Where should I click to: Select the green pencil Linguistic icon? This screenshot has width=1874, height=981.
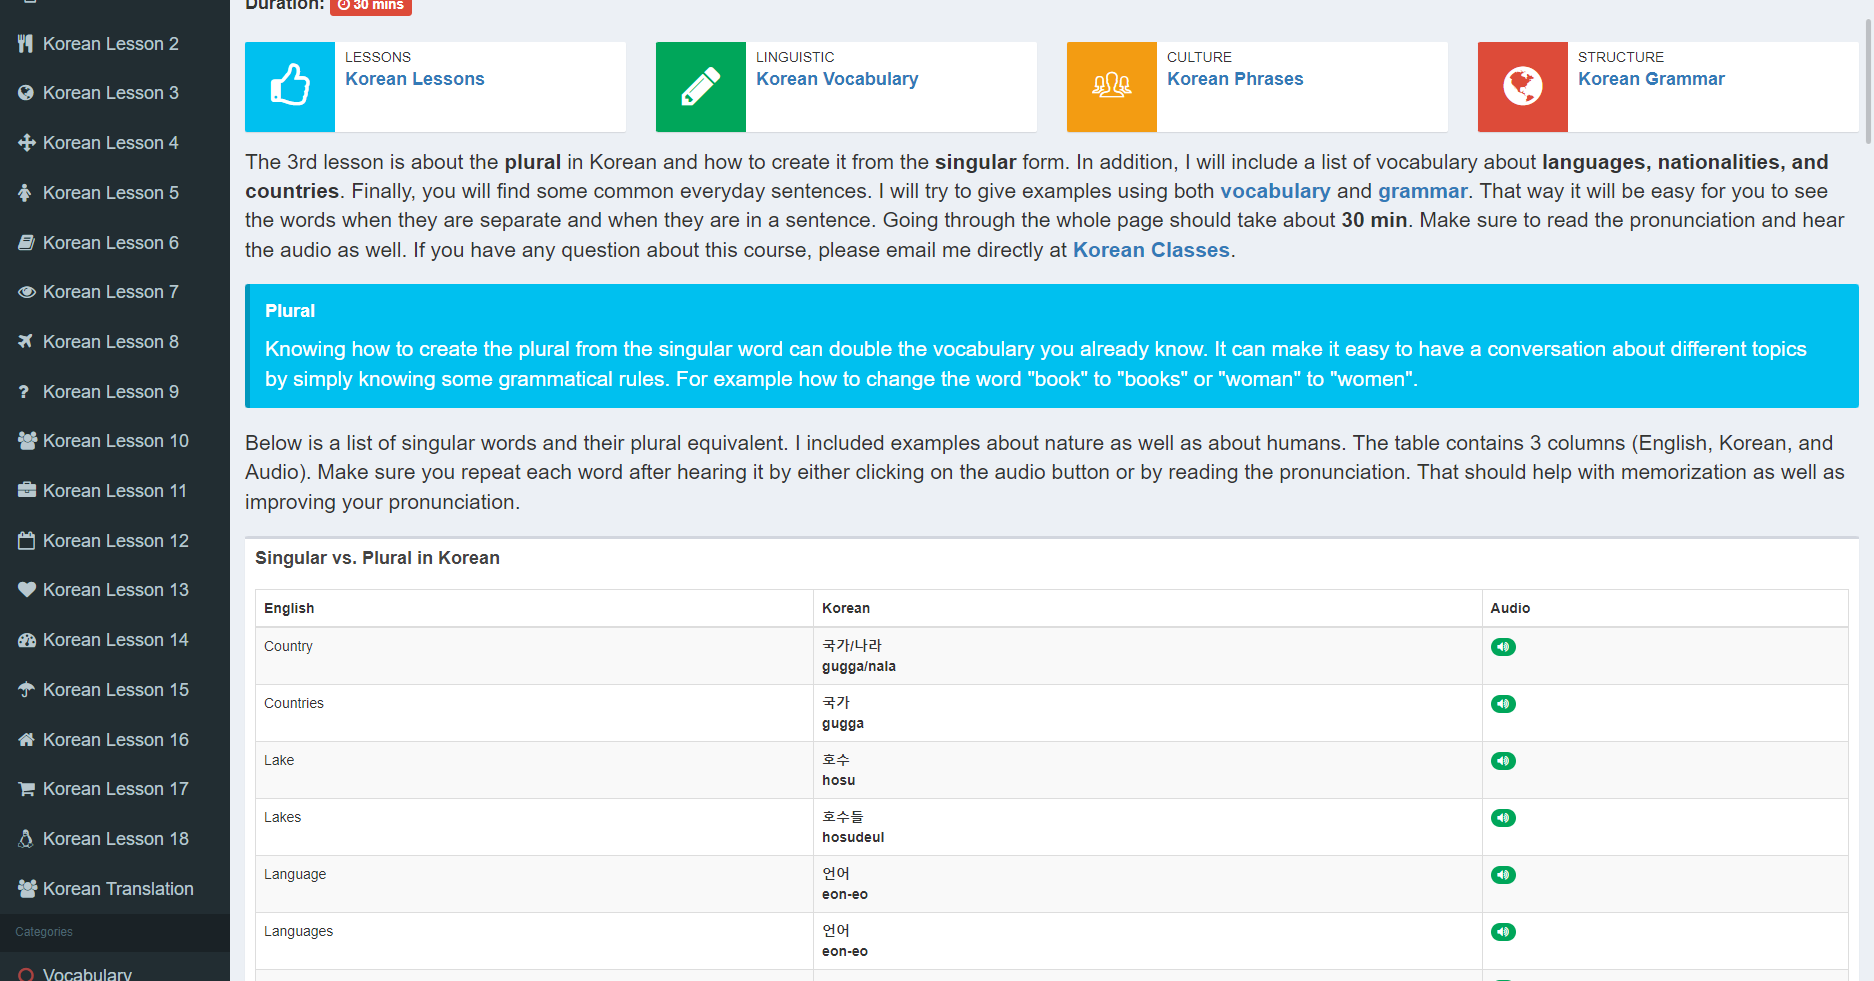tap(700, 87)
